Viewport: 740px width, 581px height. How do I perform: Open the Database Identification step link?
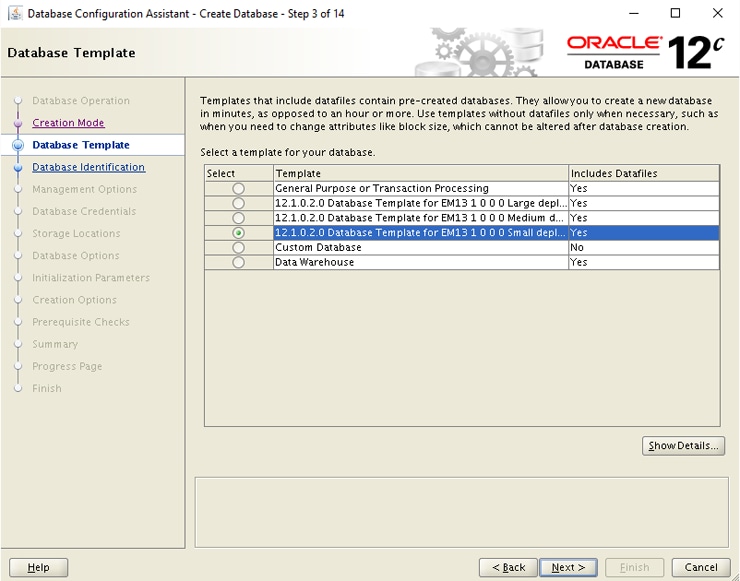[88, 167]
